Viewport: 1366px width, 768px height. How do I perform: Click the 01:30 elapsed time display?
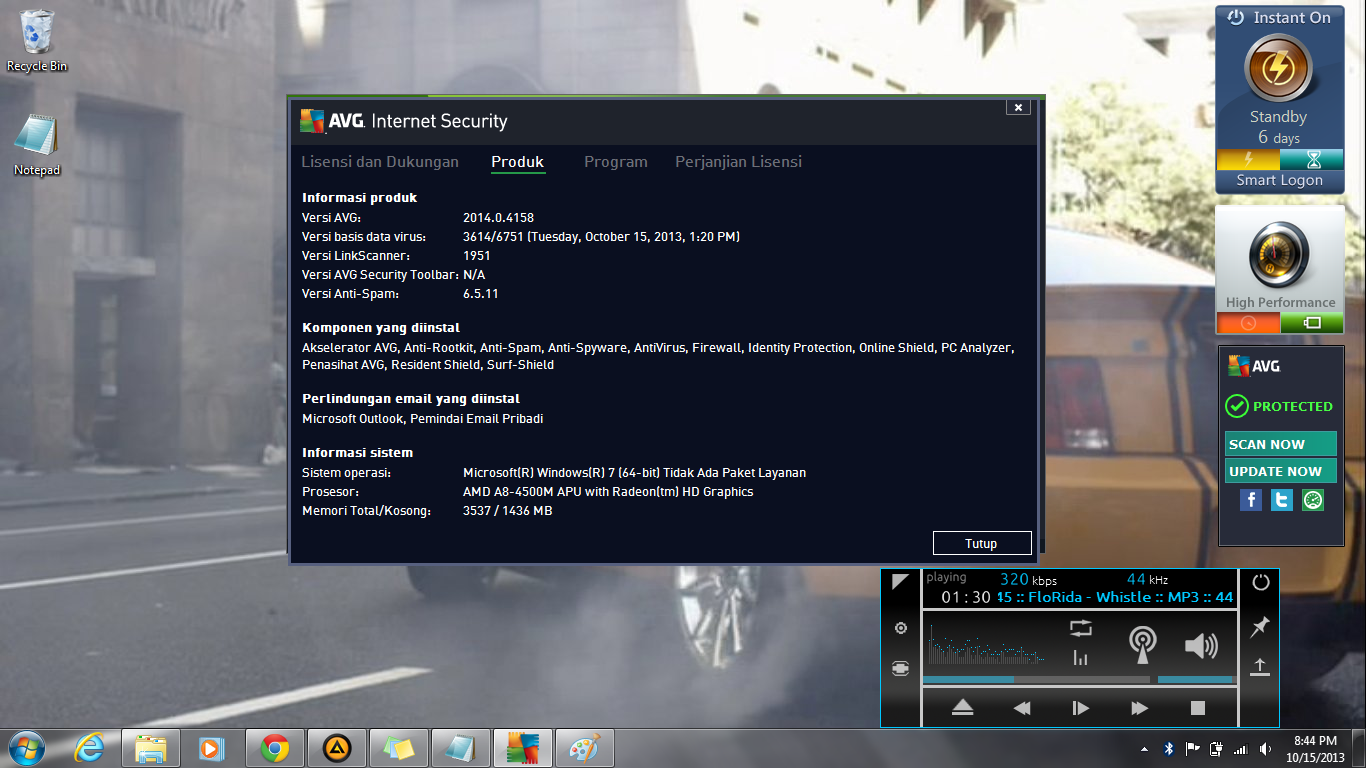[x=966, y=597]
